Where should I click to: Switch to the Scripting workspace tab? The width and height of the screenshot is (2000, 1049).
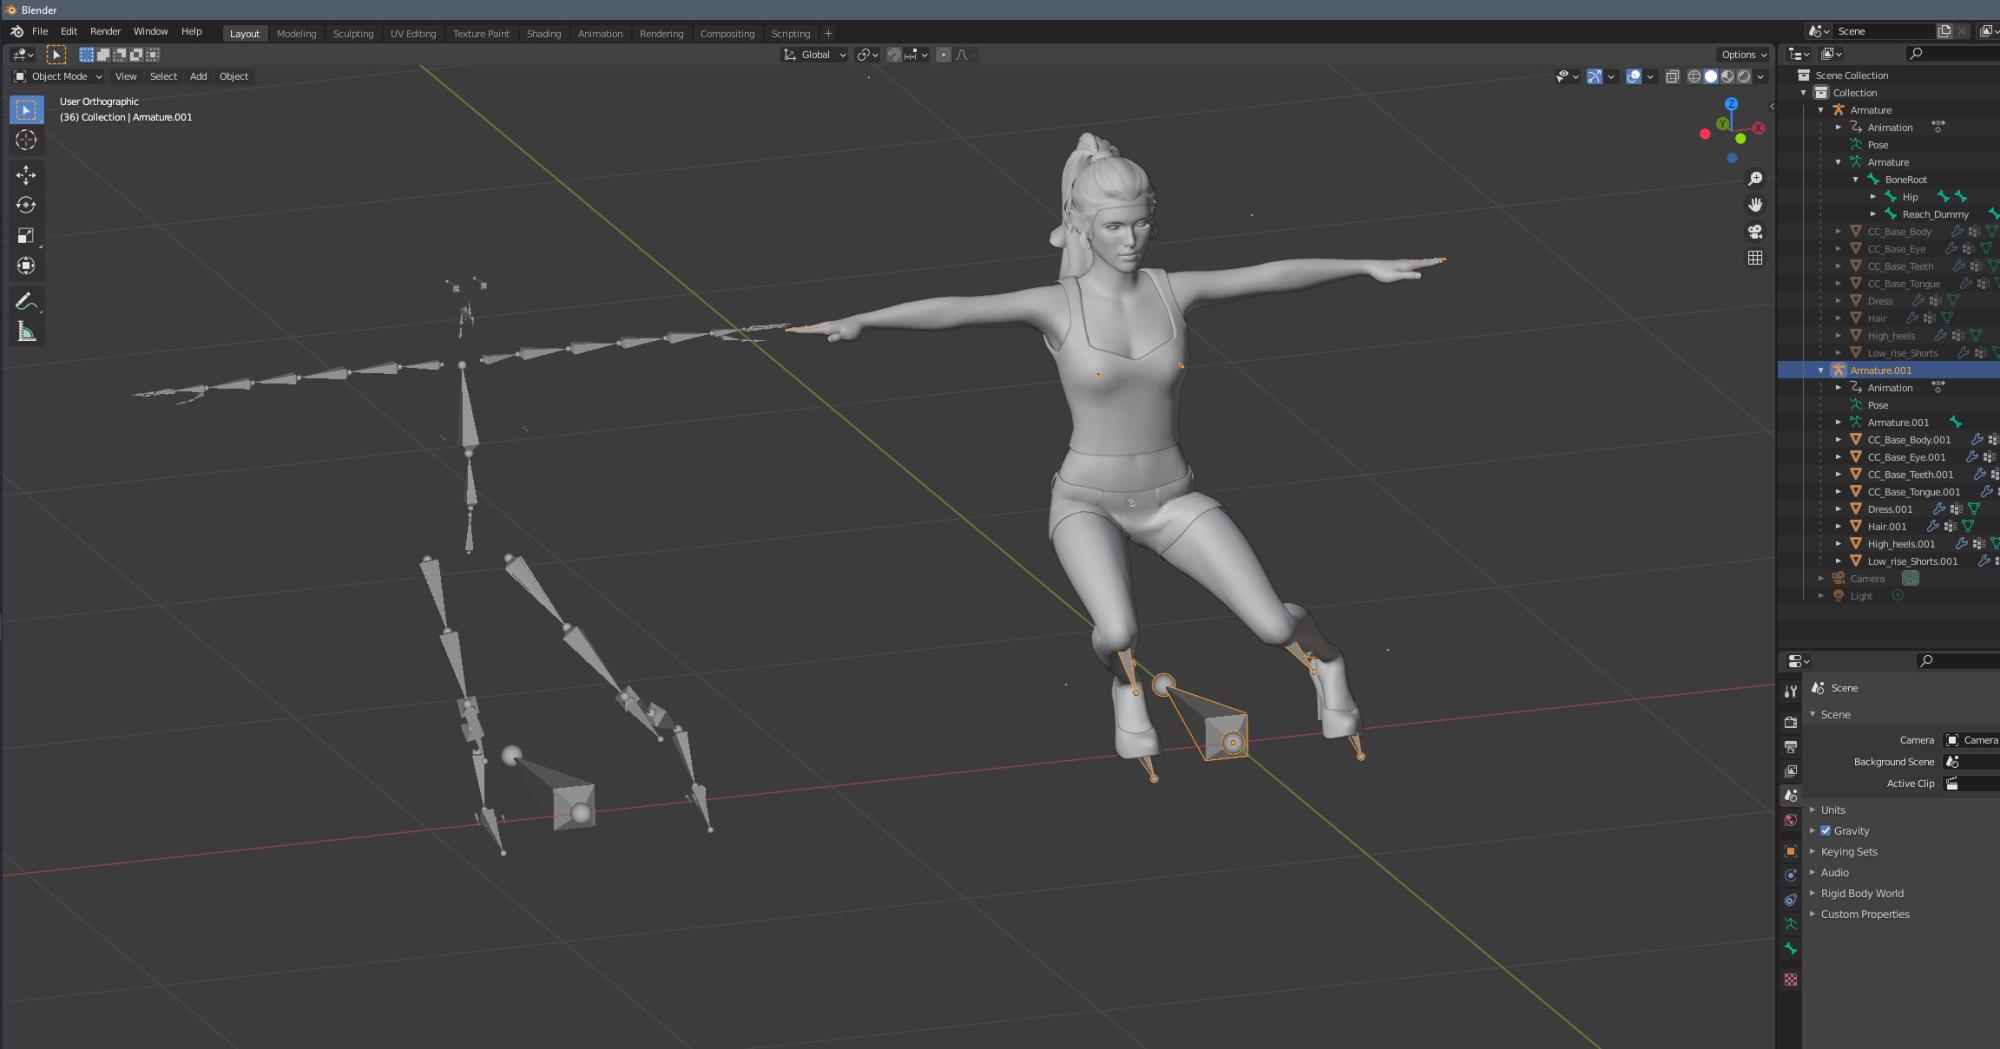[791, 34]
